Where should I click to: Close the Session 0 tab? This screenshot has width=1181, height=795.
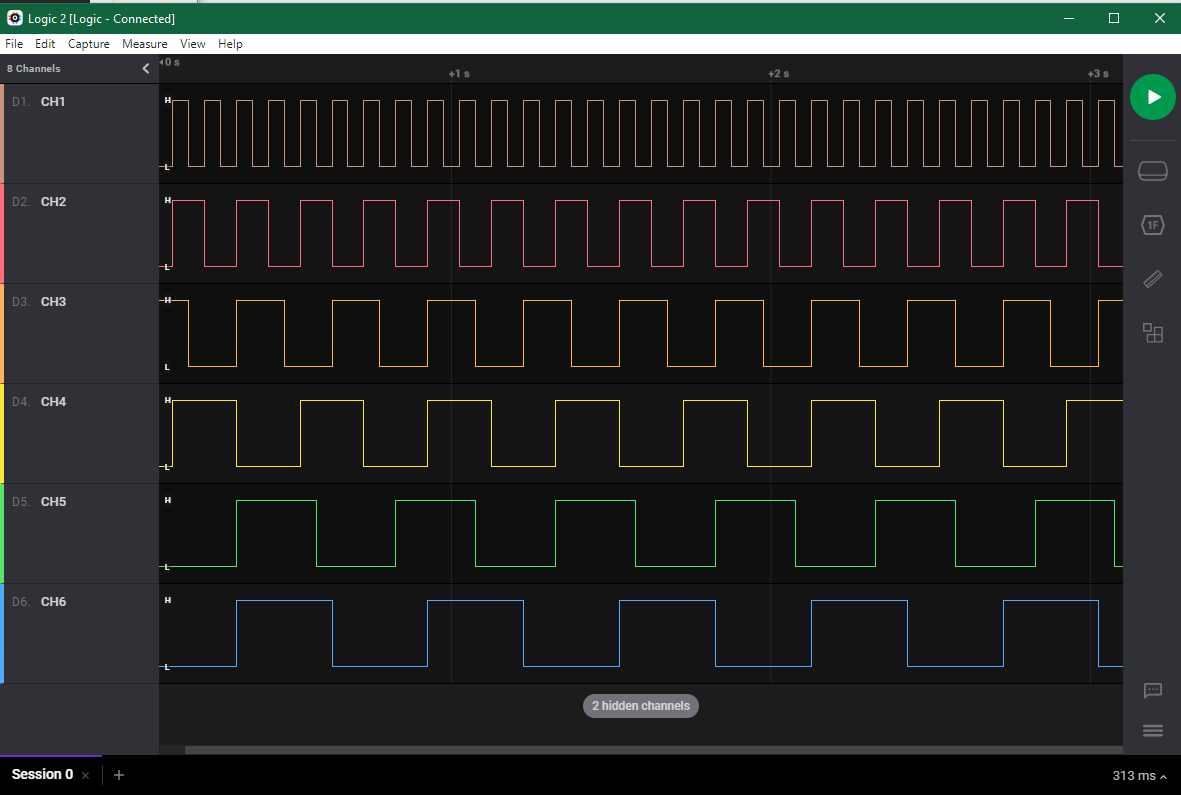click(86, 776)
